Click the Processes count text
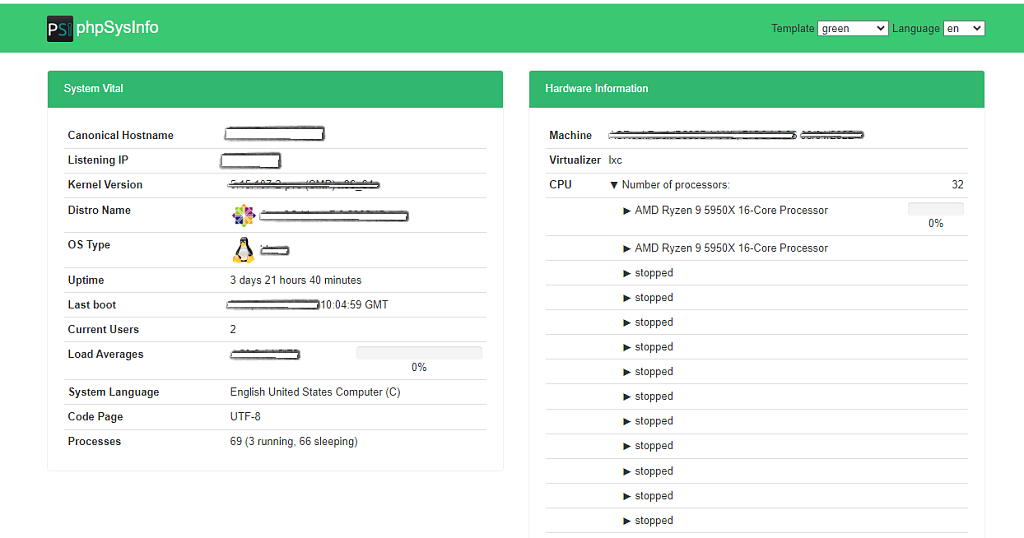This screenshot has width=1024, height=538. (293, 442)
